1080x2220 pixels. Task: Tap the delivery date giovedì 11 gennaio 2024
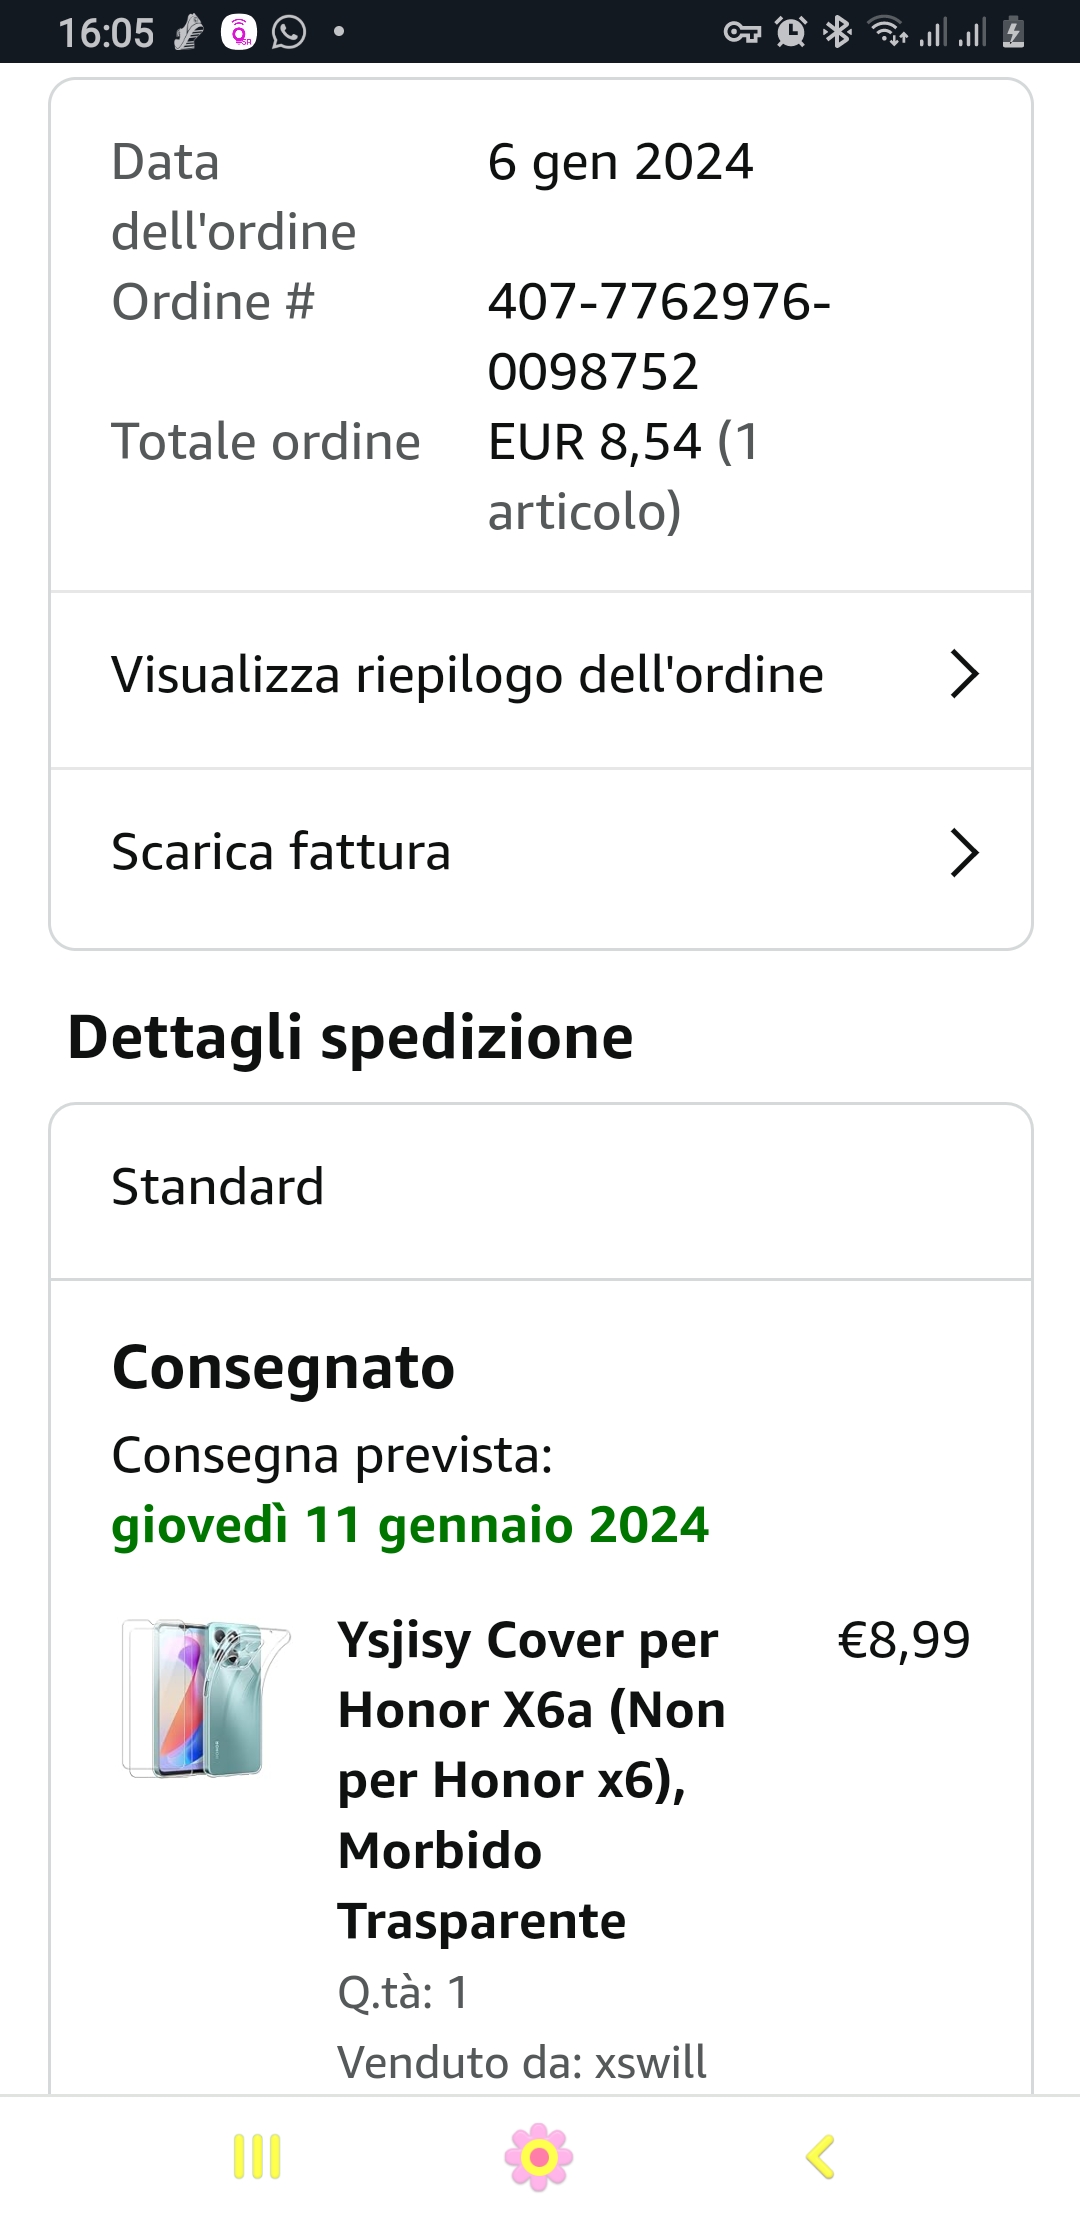pyautogui.click(x=410, y=1525)
